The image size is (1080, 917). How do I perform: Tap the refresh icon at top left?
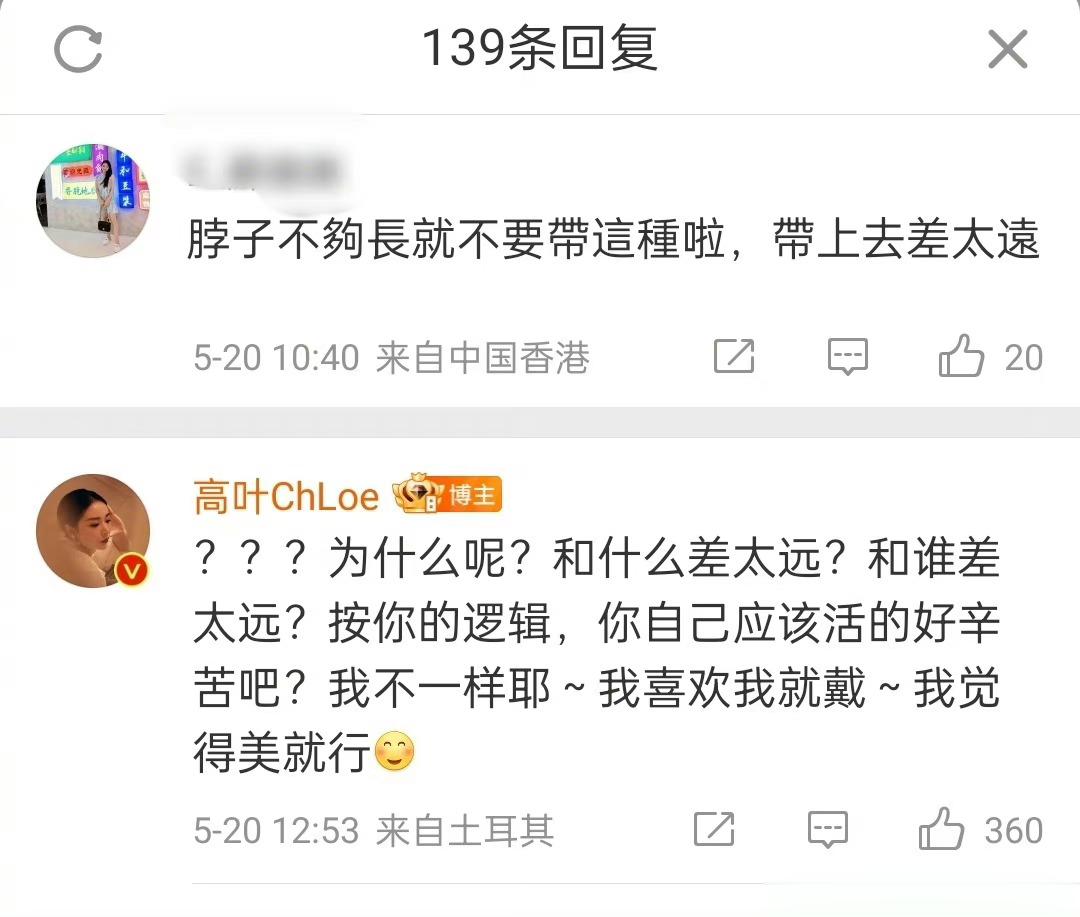[78, 49]
